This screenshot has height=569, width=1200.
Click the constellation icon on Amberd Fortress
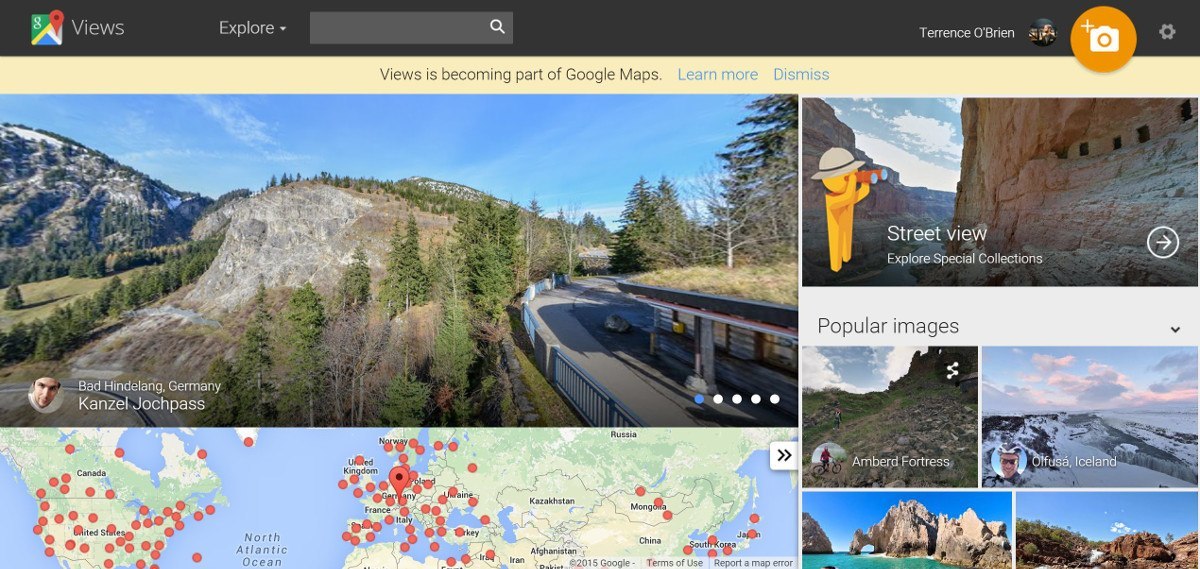coord(952,370)
